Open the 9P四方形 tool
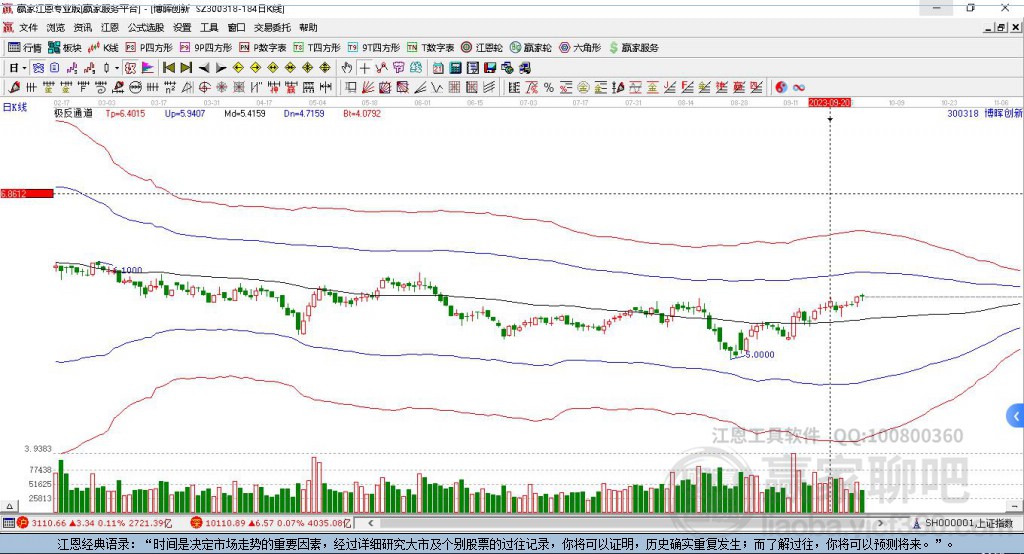The width and height of the screenshot is (1024, 554). coord(206,48)
